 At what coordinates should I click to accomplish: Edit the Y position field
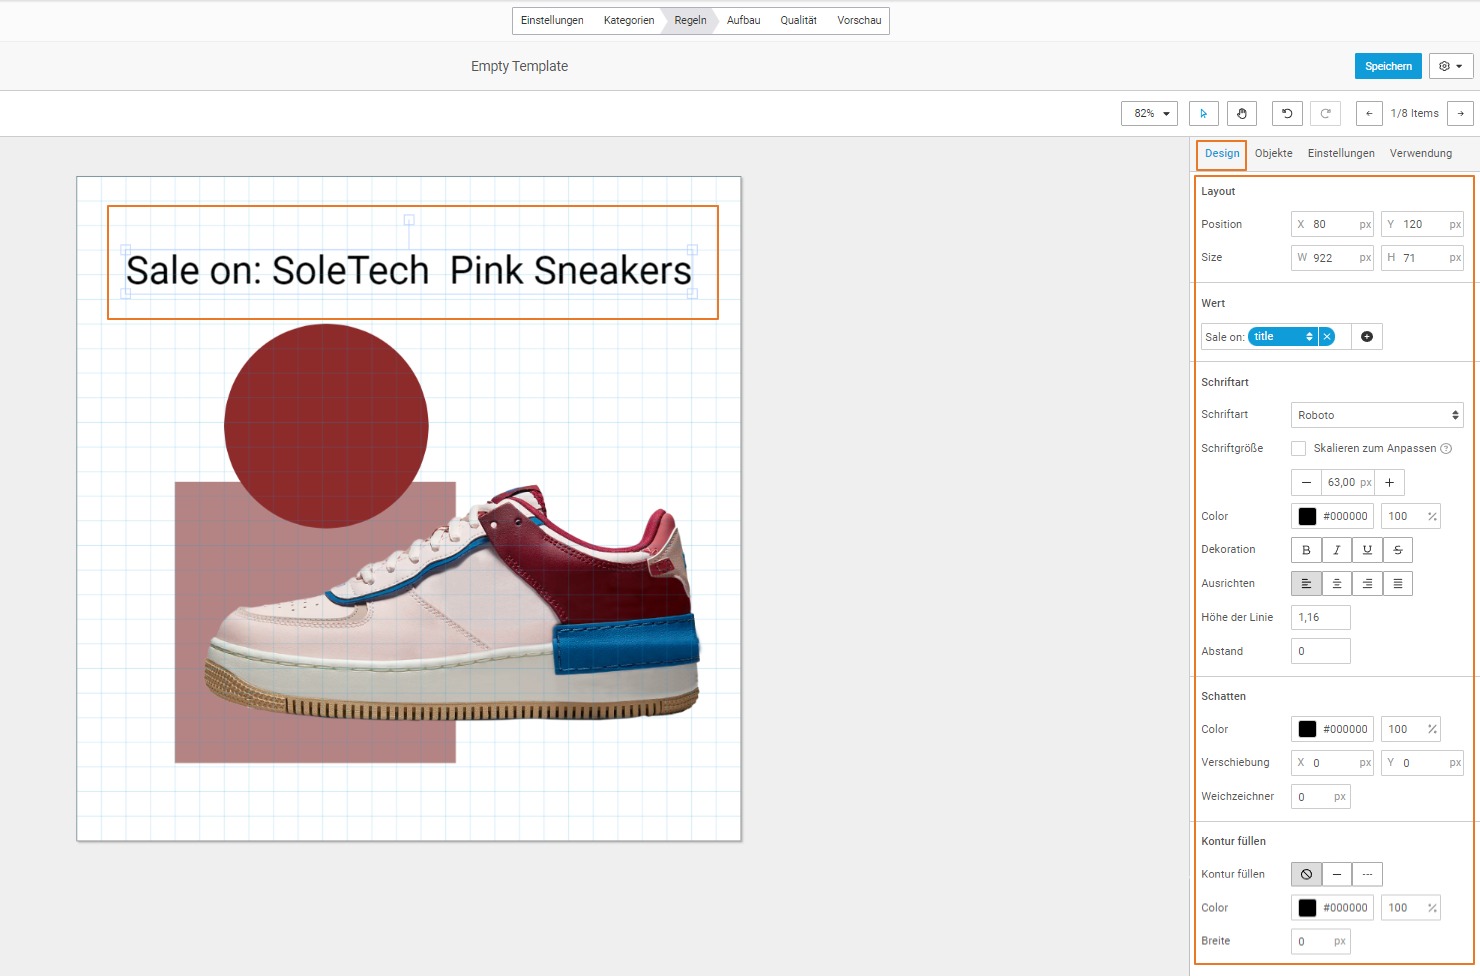tap(1422, 224)
